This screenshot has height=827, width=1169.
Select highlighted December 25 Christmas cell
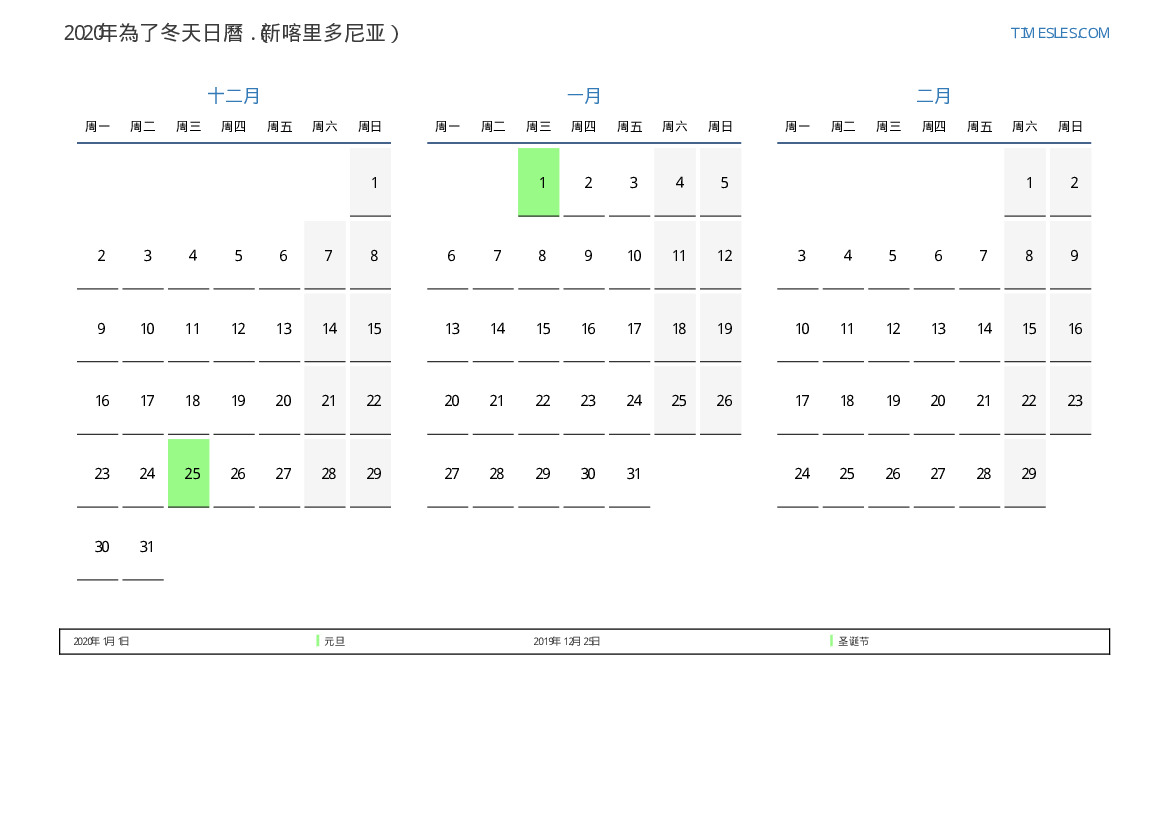(x=189, y=473)
